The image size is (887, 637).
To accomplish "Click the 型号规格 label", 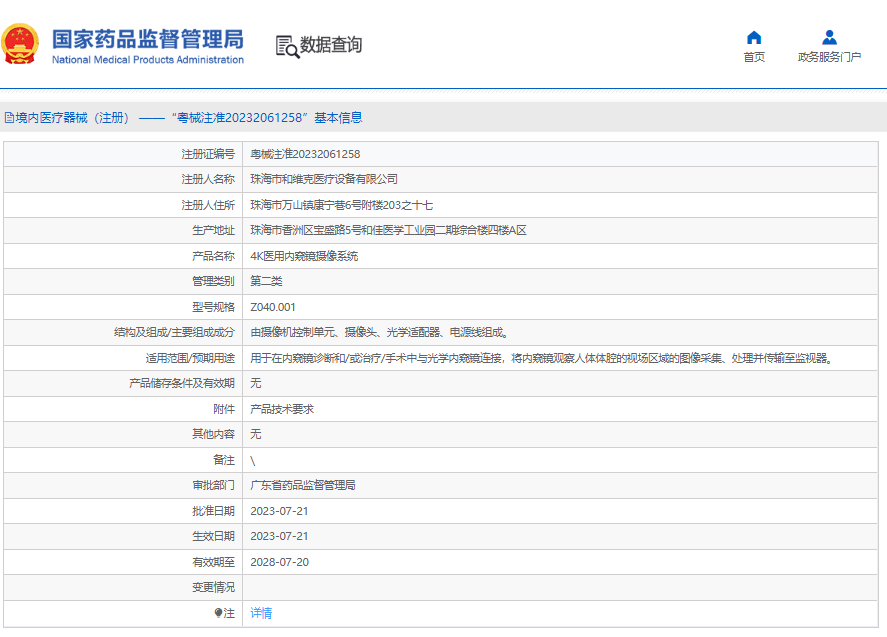I will (213, 307).
